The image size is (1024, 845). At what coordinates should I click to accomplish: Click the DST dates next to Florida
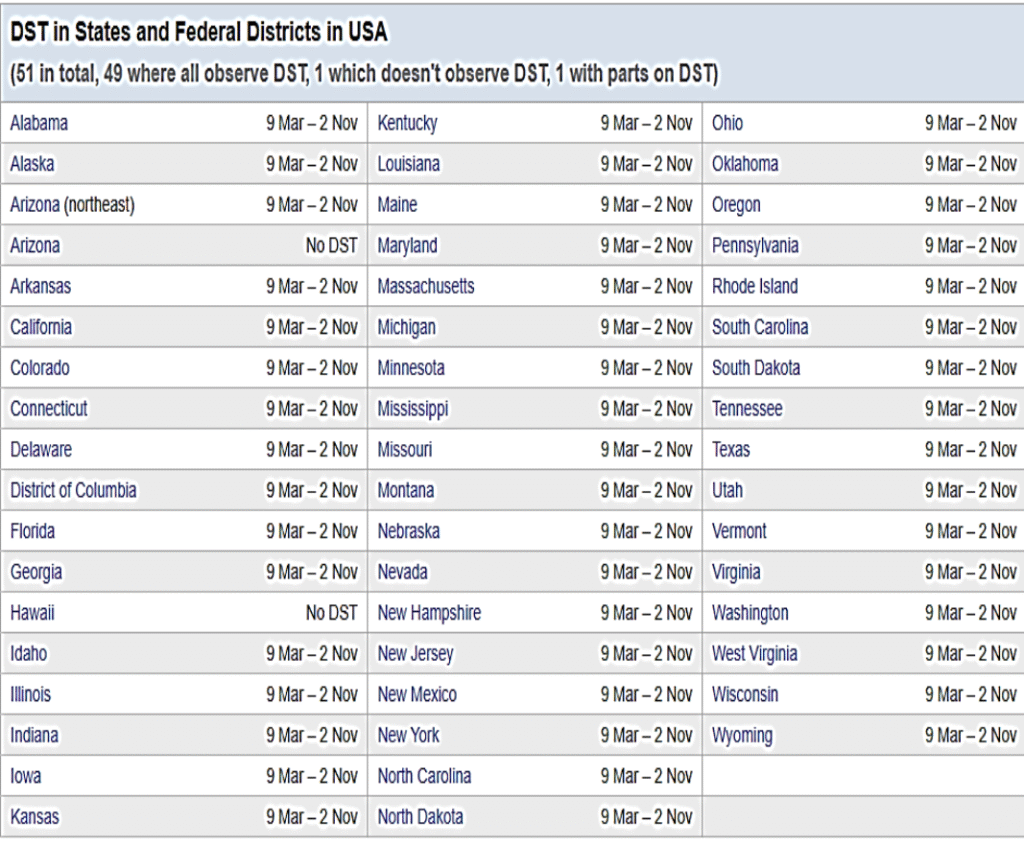(311, 532)
